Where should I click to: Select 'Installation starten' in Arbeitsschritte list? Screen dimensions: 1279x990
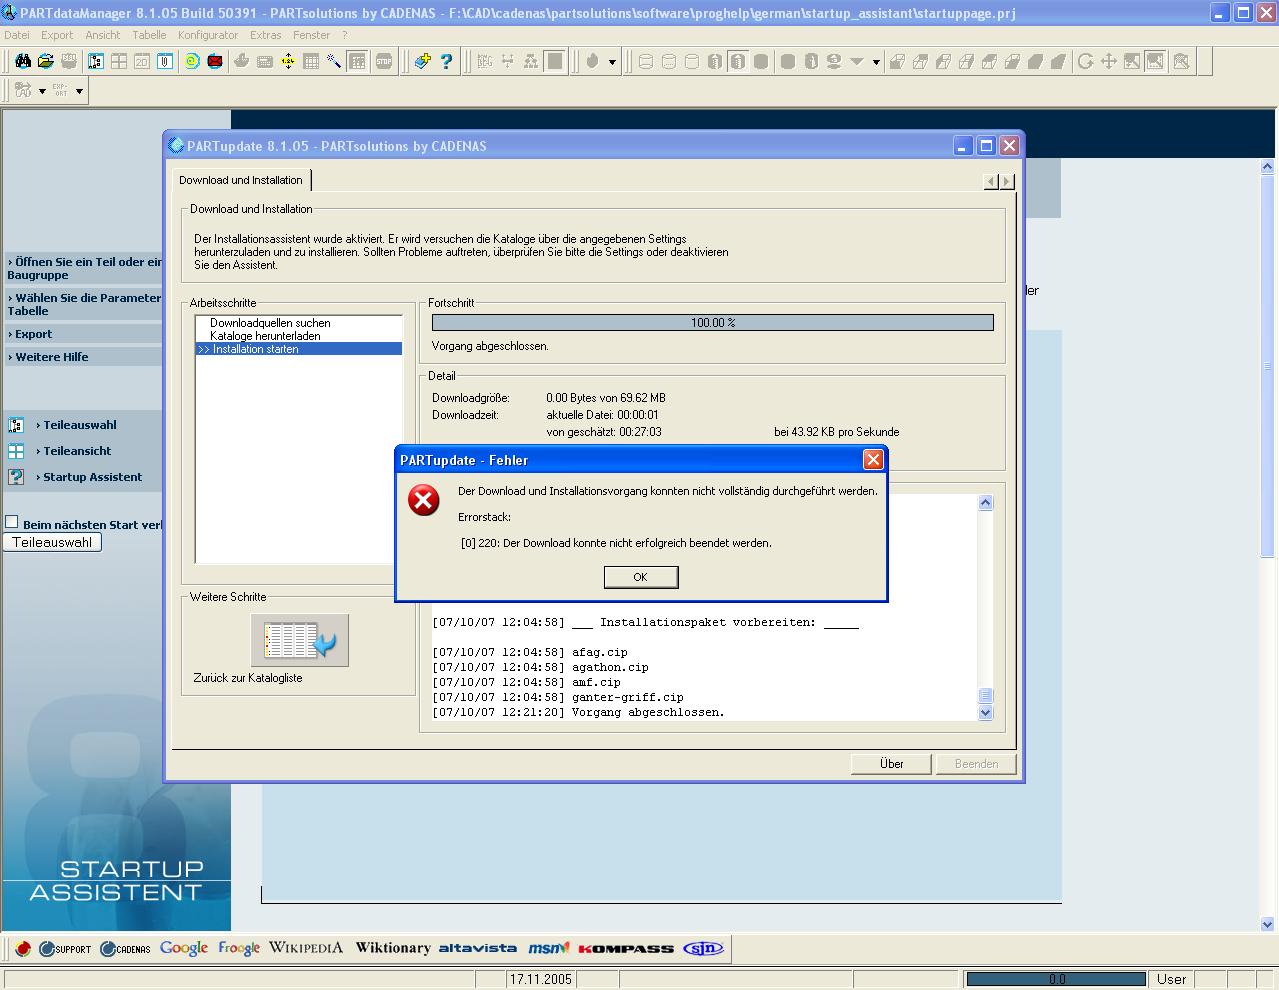pyautogui.click(x=299, y=349)
